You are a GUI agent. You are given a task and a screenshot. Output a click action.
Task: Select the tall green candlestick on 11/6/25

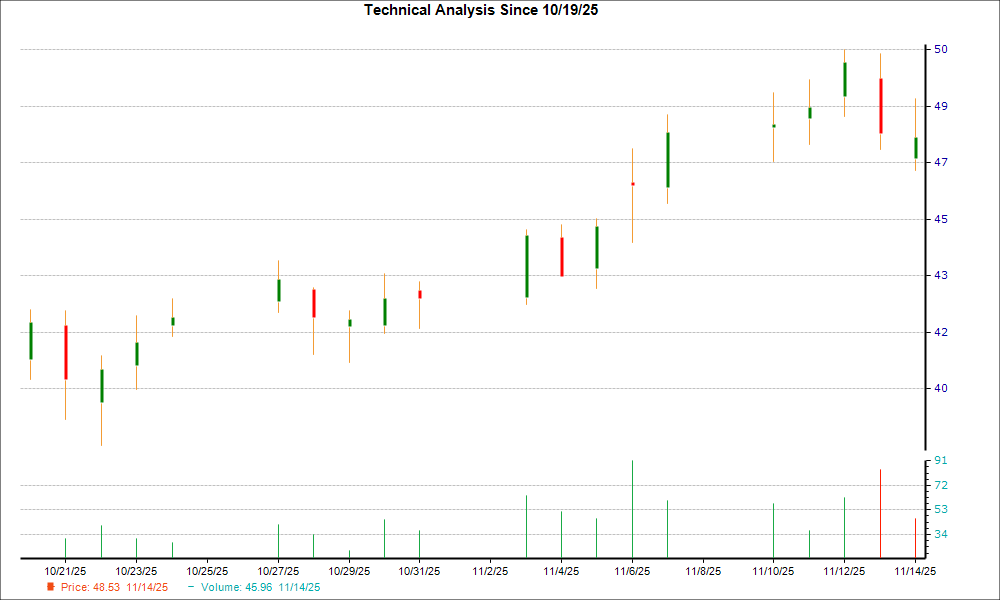click(x=667, y=160)
